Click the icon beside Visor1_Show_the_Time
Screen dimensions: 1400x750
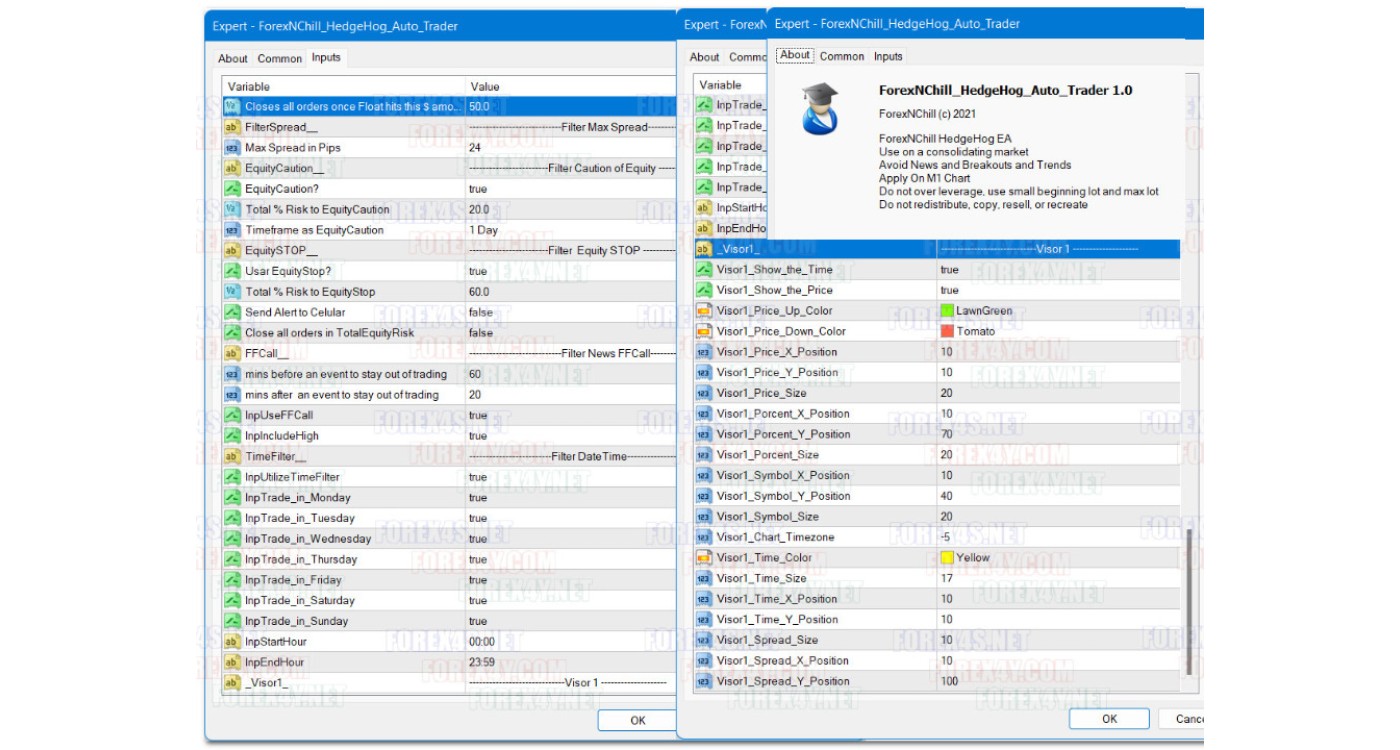click(703, 270)
